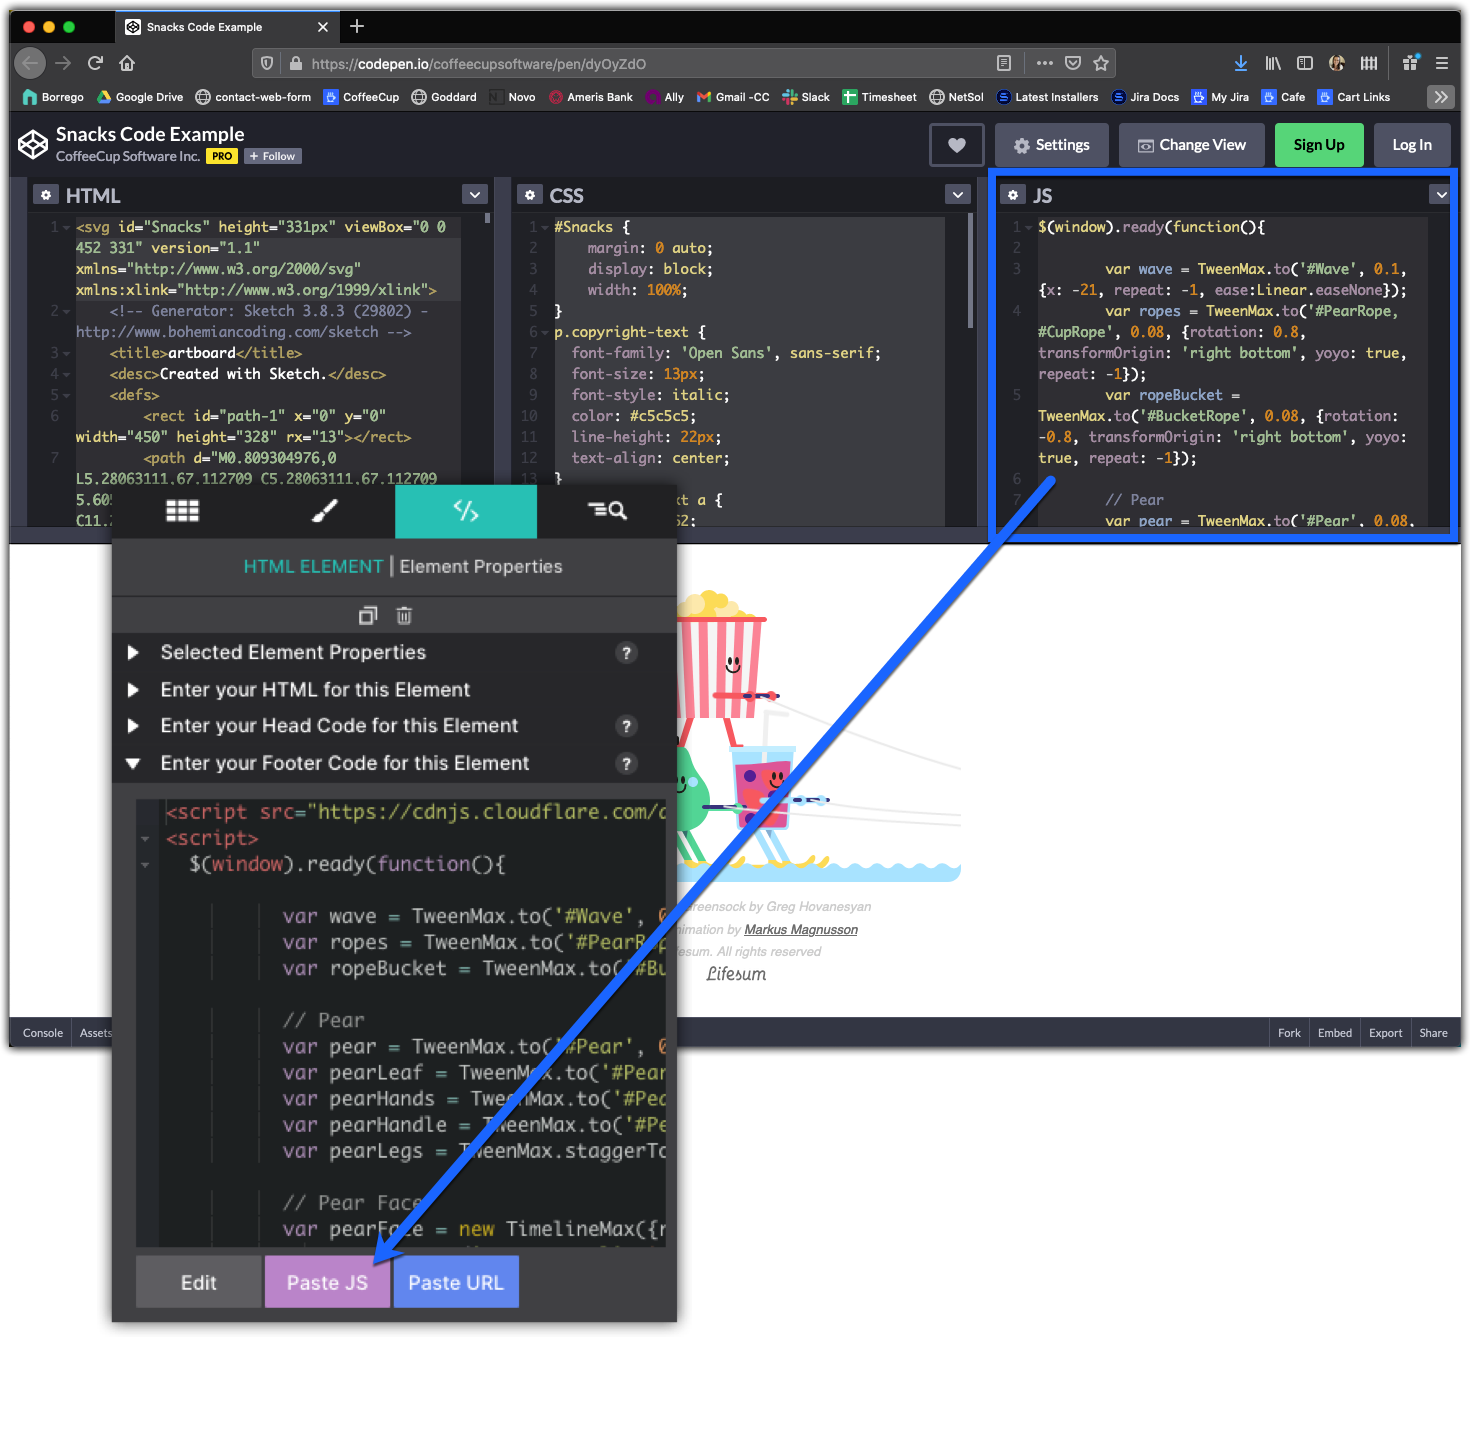Click the purple Paste JS button
Viewport: 1471px width, 1453px height.
point(327,1283)
